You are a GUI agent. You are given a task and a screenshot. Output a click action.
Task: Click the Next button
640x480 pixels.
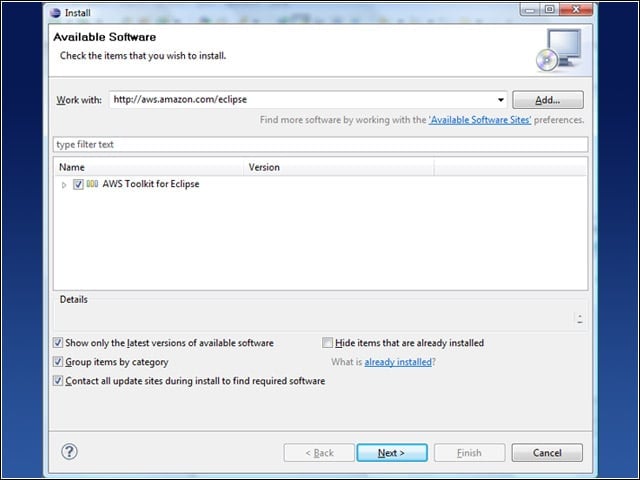coord(392,453)
